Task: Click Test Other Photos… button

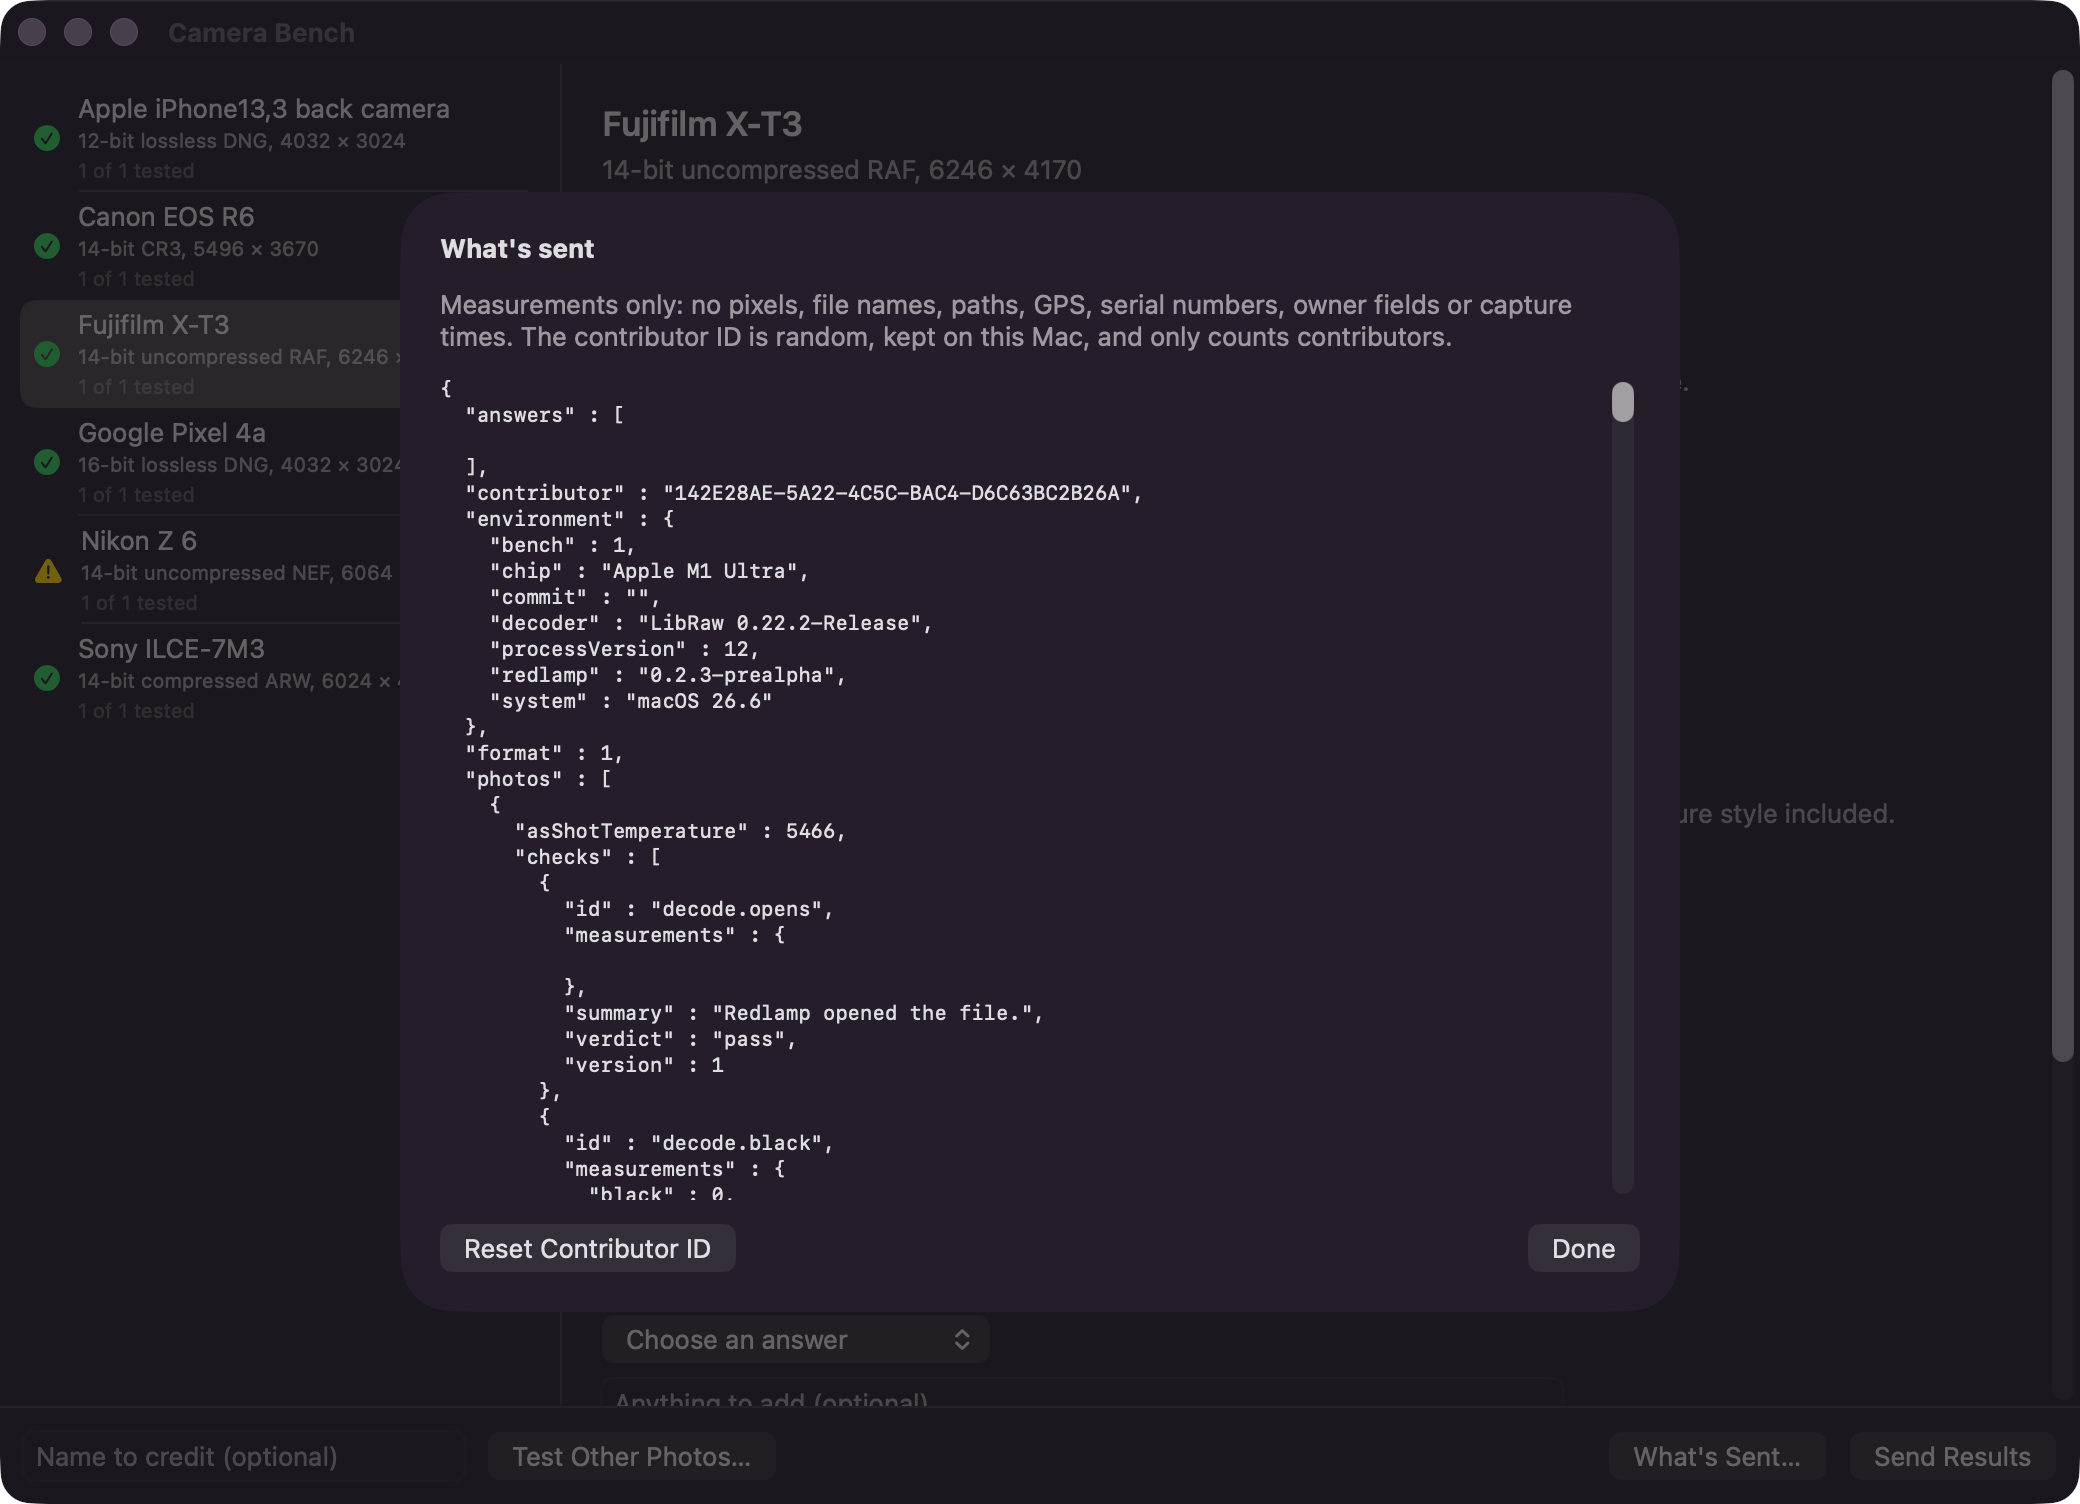Action: pos(631,1456)
